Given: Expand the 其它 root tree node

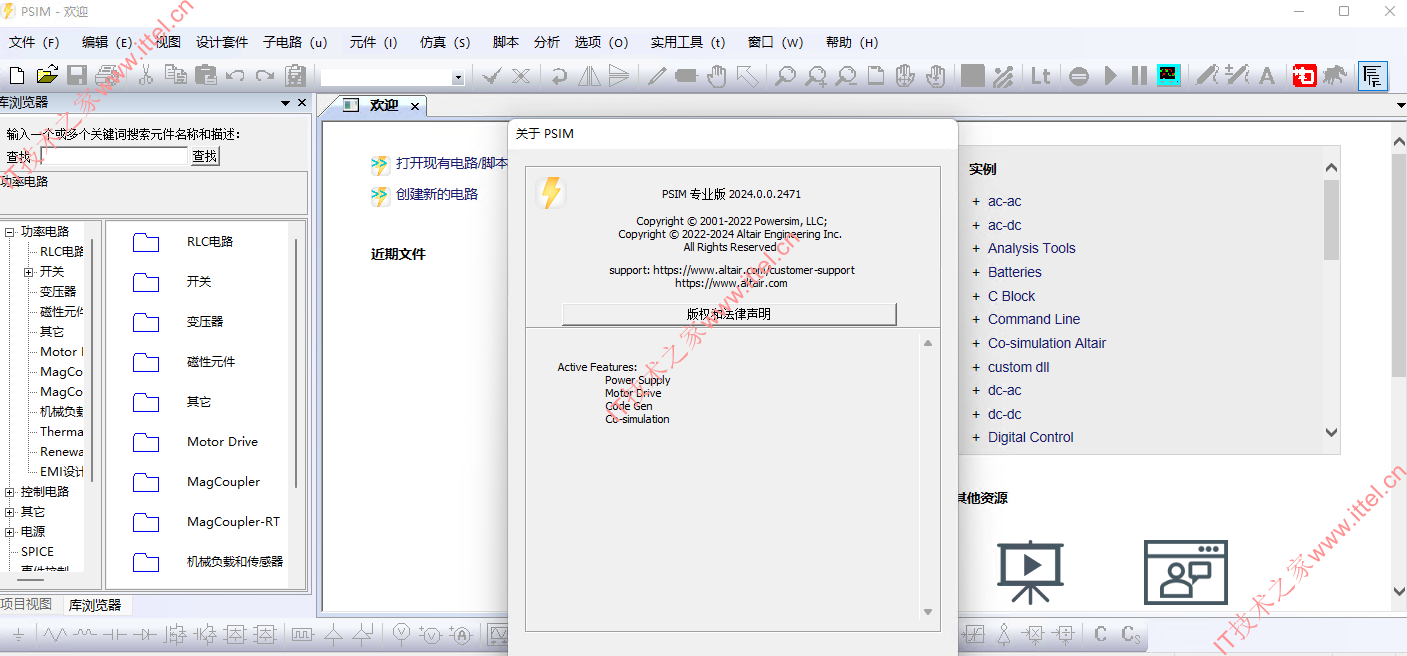Looking at the screenshot, I should point(10,512).
